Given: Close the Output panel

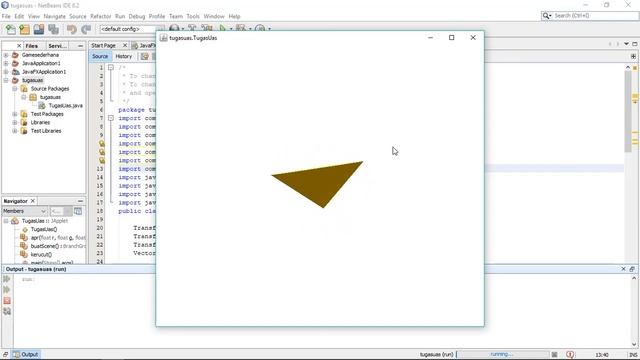Looking at the screenshot, I should click(623, 269).
